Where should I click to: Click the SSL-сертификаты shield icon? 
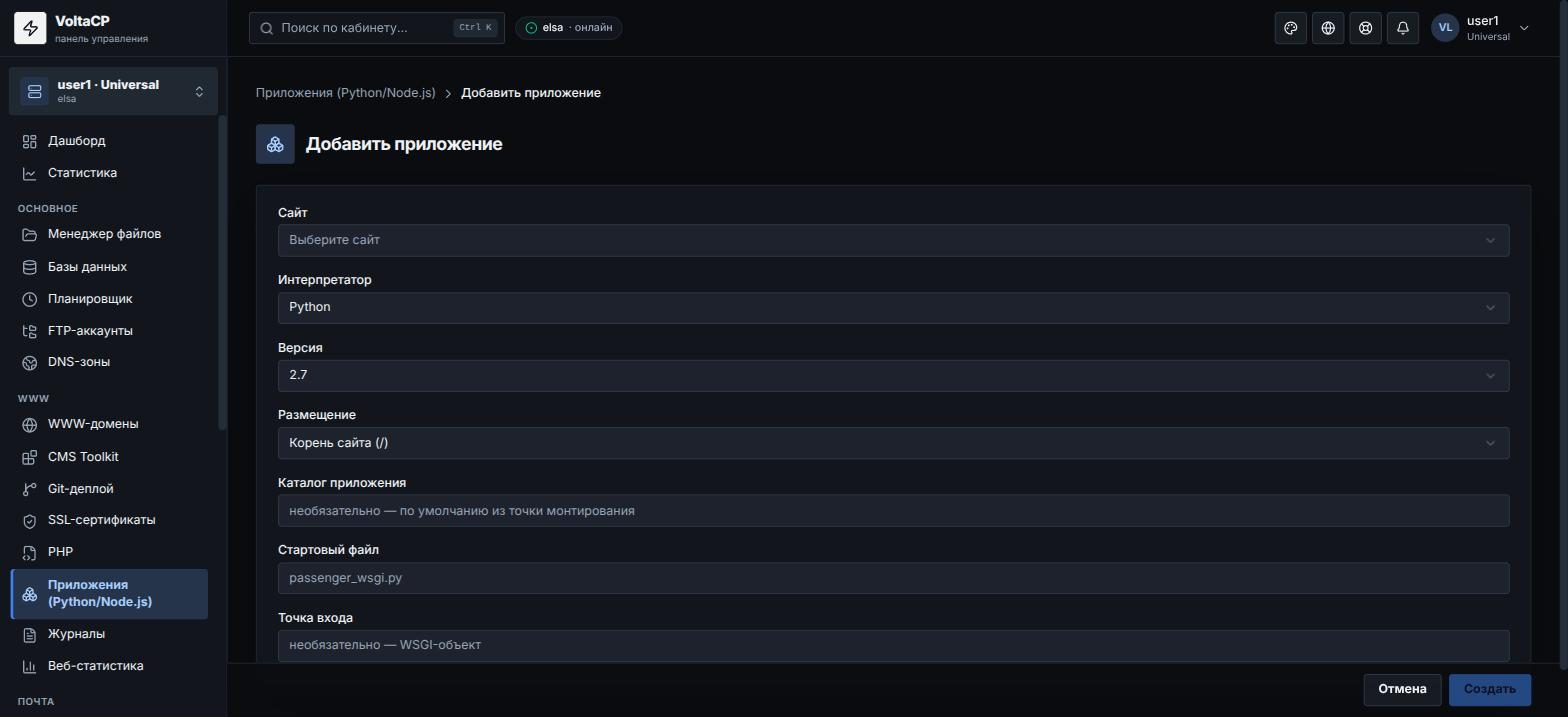point(30,520)
